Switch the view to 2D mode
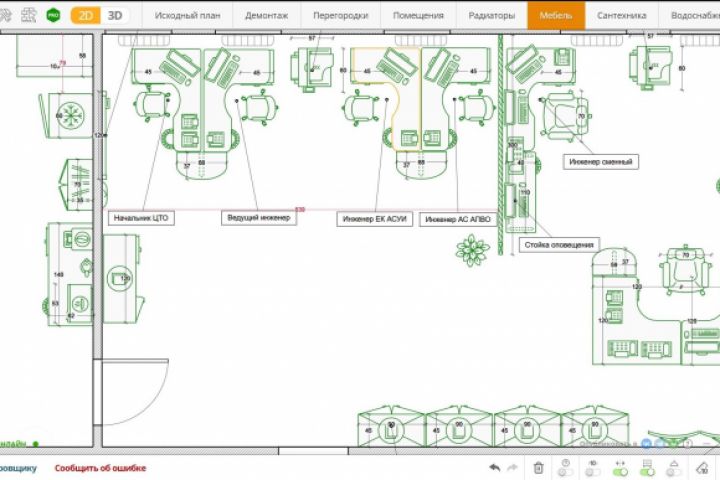 (85, 16)
